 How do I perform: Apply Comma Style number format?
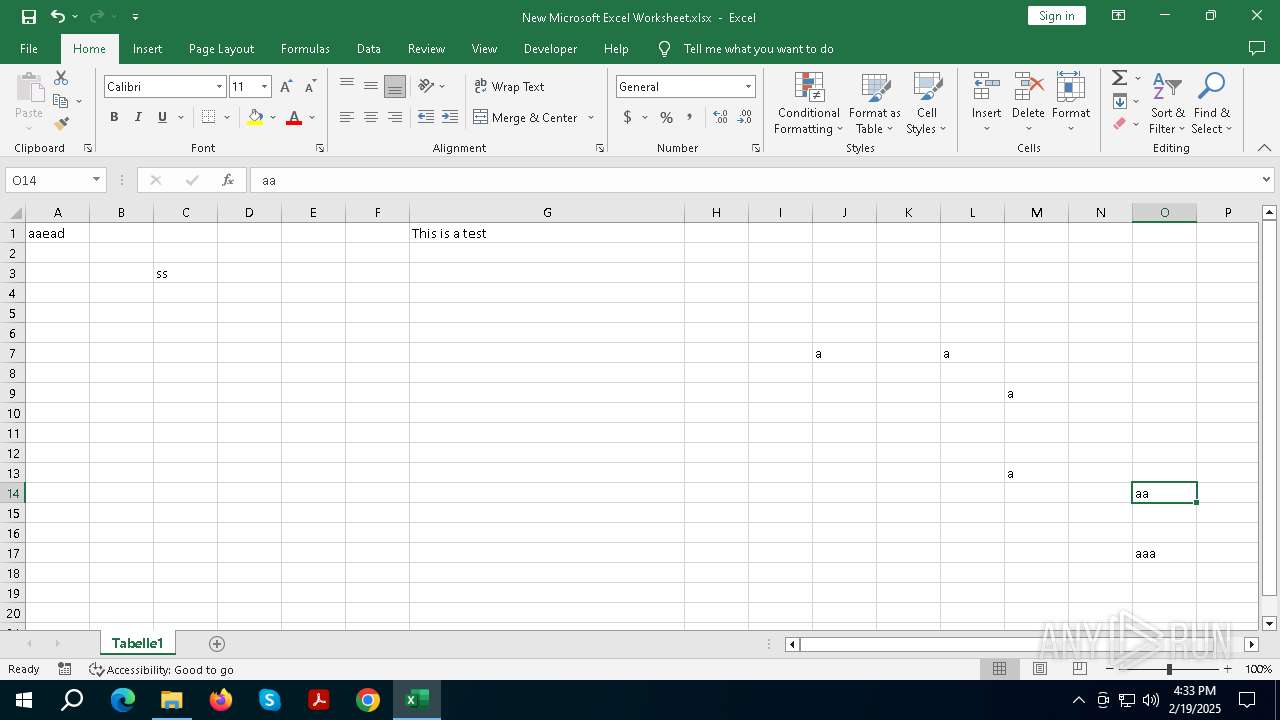pyautogui.click(x=690, y=117)
